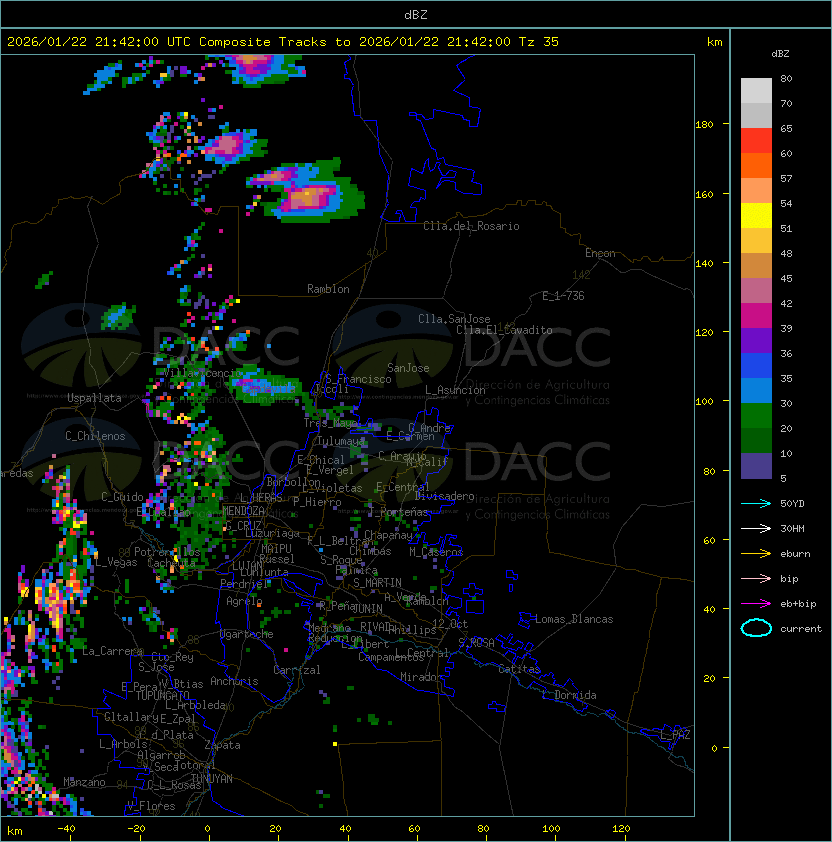Click the '120' tick on horizontal km axis
Viewport: 832px width, 842px height.
click(621, 829)
